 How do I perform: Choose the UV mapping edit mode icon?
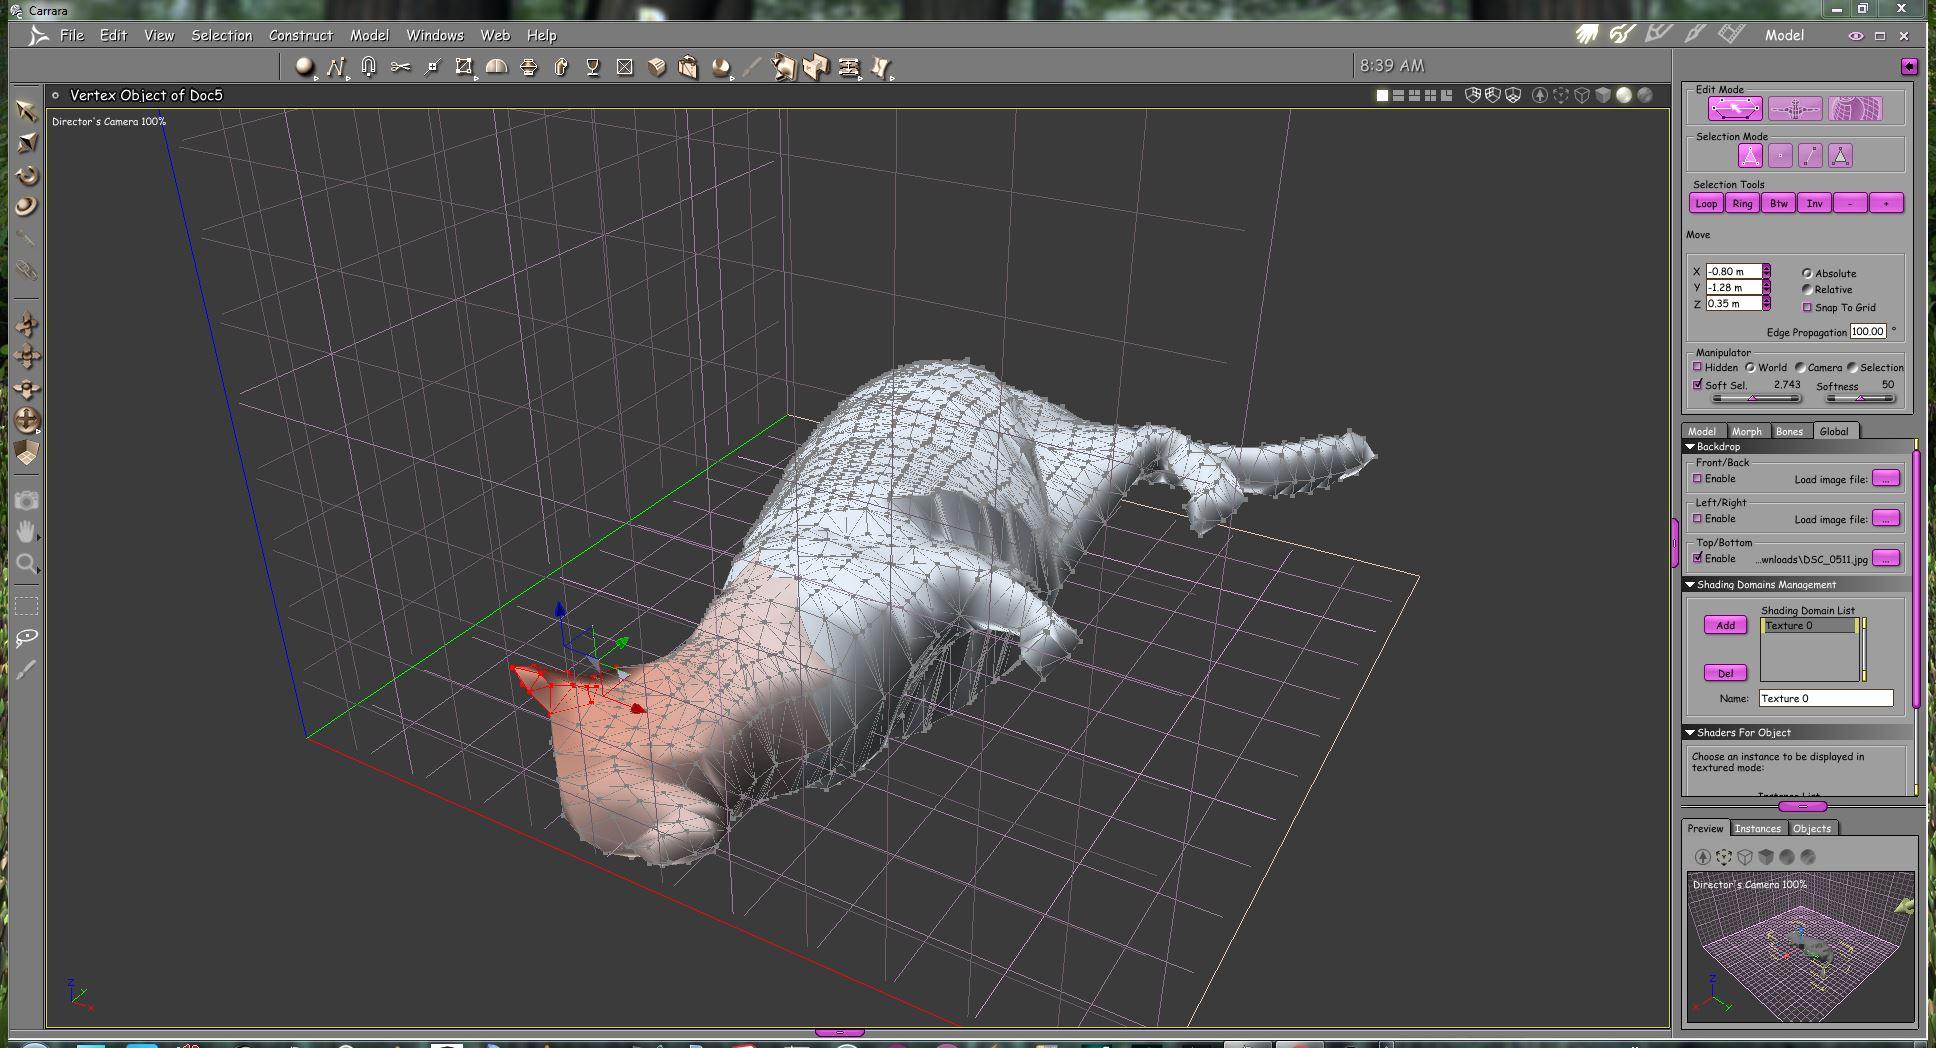(x=1855, y=109)
